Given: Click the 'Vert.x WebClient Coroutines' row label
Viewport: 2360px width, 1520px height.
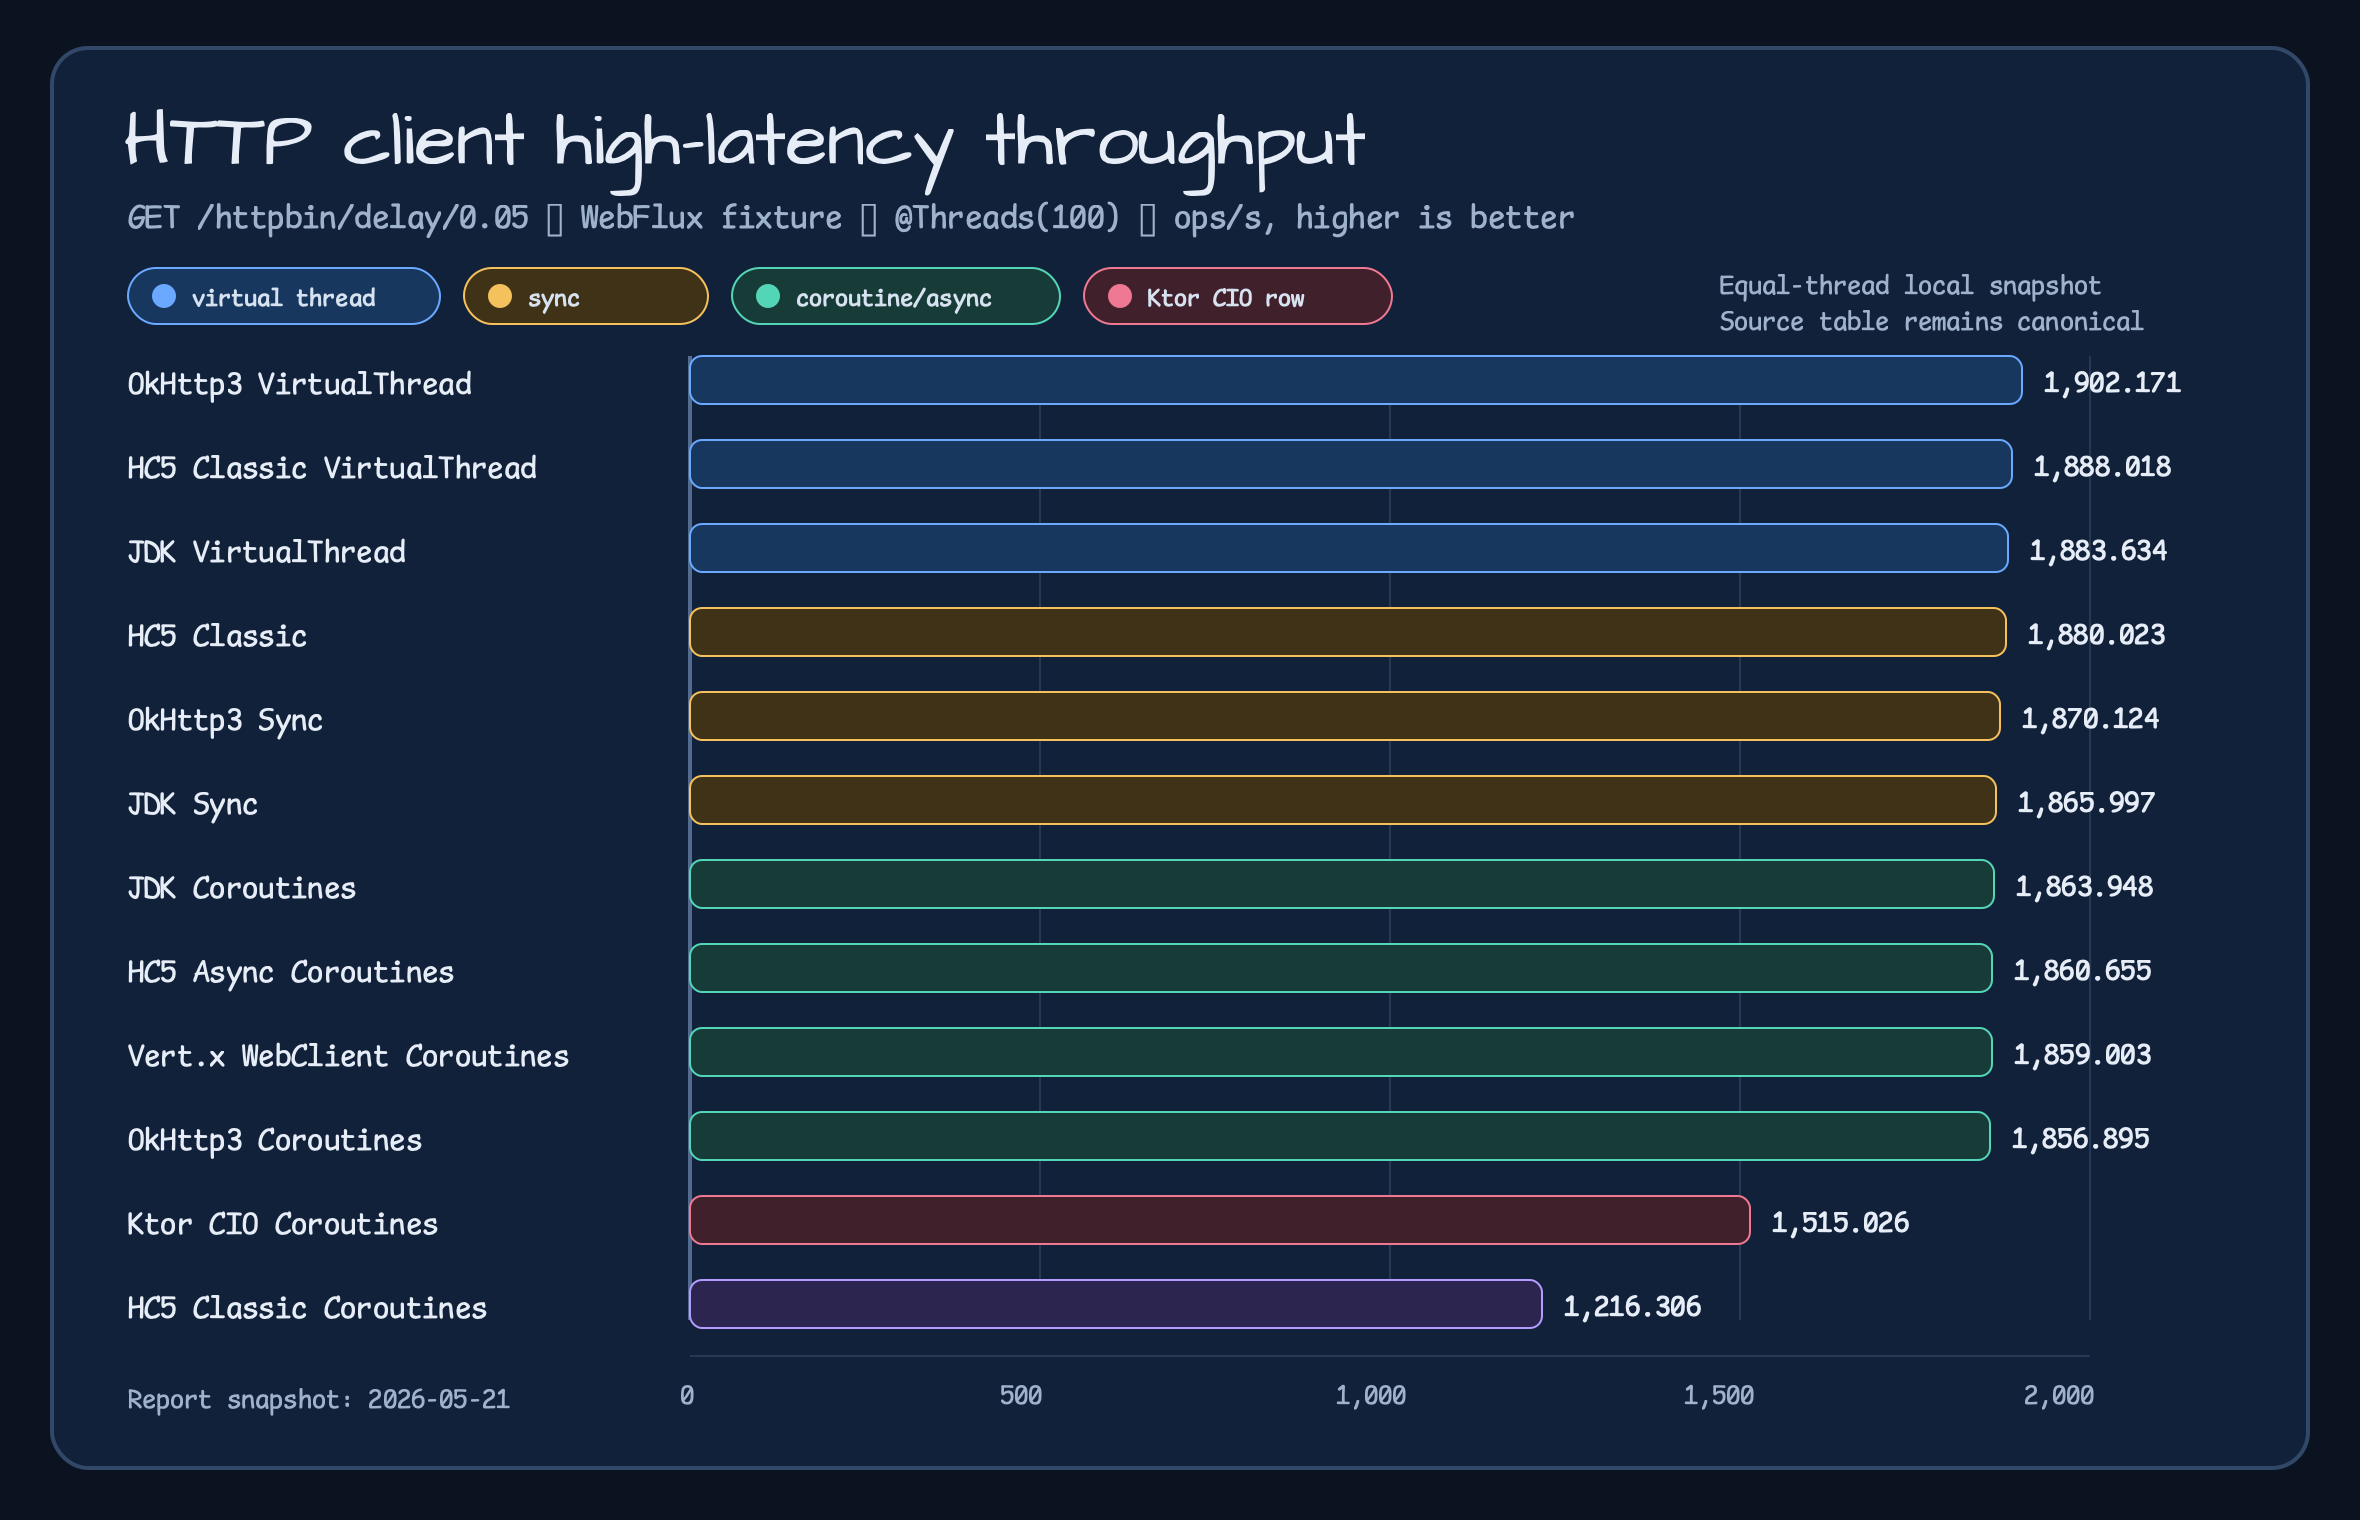Looking at the screenshot, I should [348, 1056].
